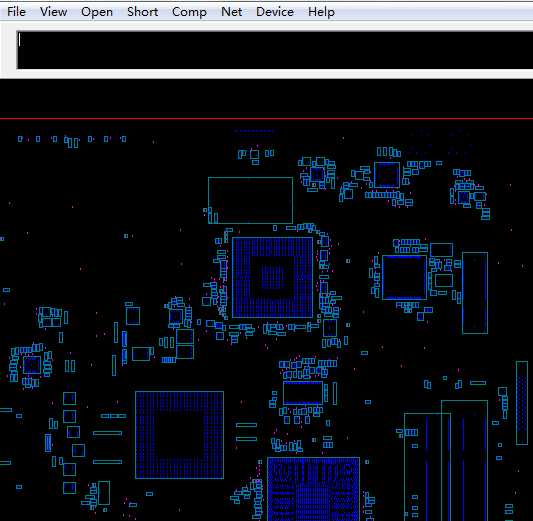The width and height of the screenshot is (533, 521).
Task: Click the vertical connector filled with blue dot pins
Action: click(x=522, y=403)
